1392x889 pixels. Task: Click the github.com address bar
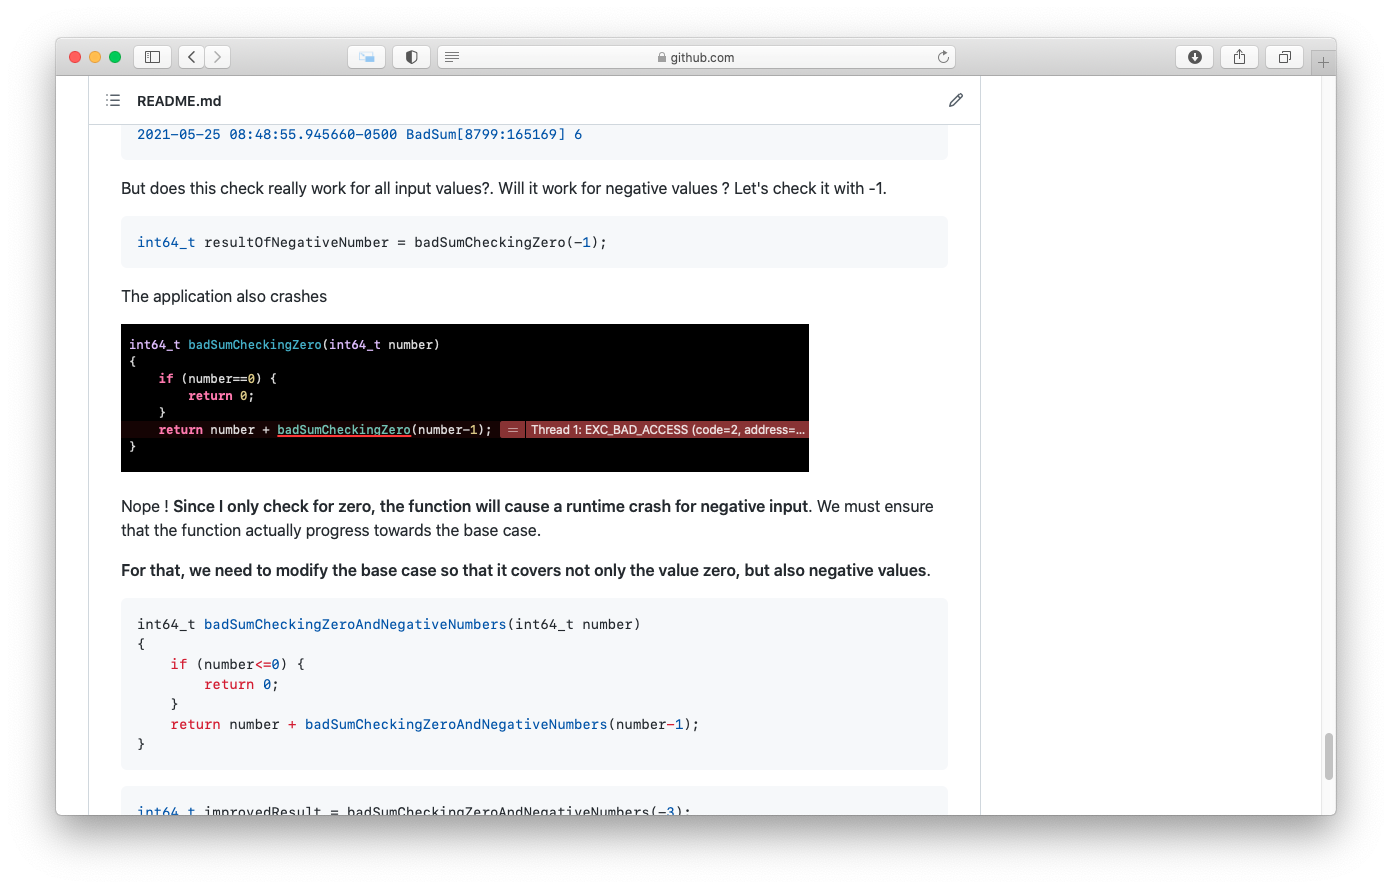[700, 57]
